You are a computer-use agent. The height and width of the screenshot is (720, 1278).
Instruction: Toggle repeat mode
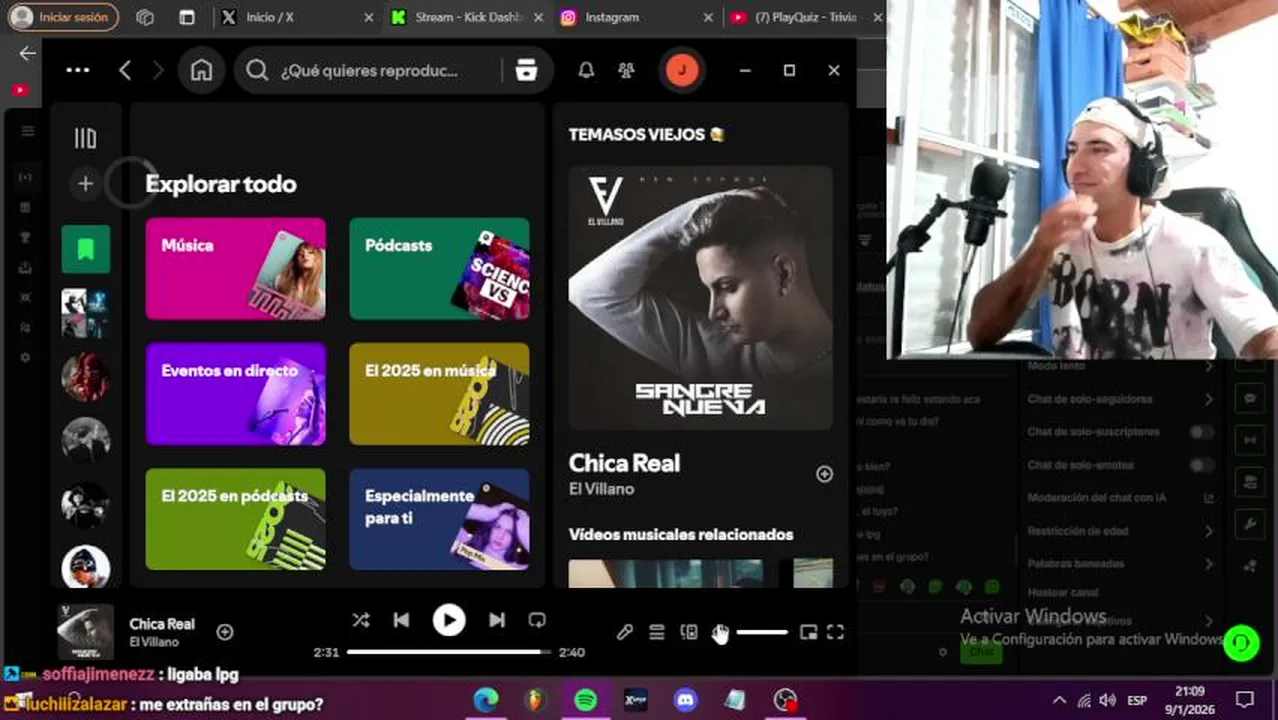537,620
